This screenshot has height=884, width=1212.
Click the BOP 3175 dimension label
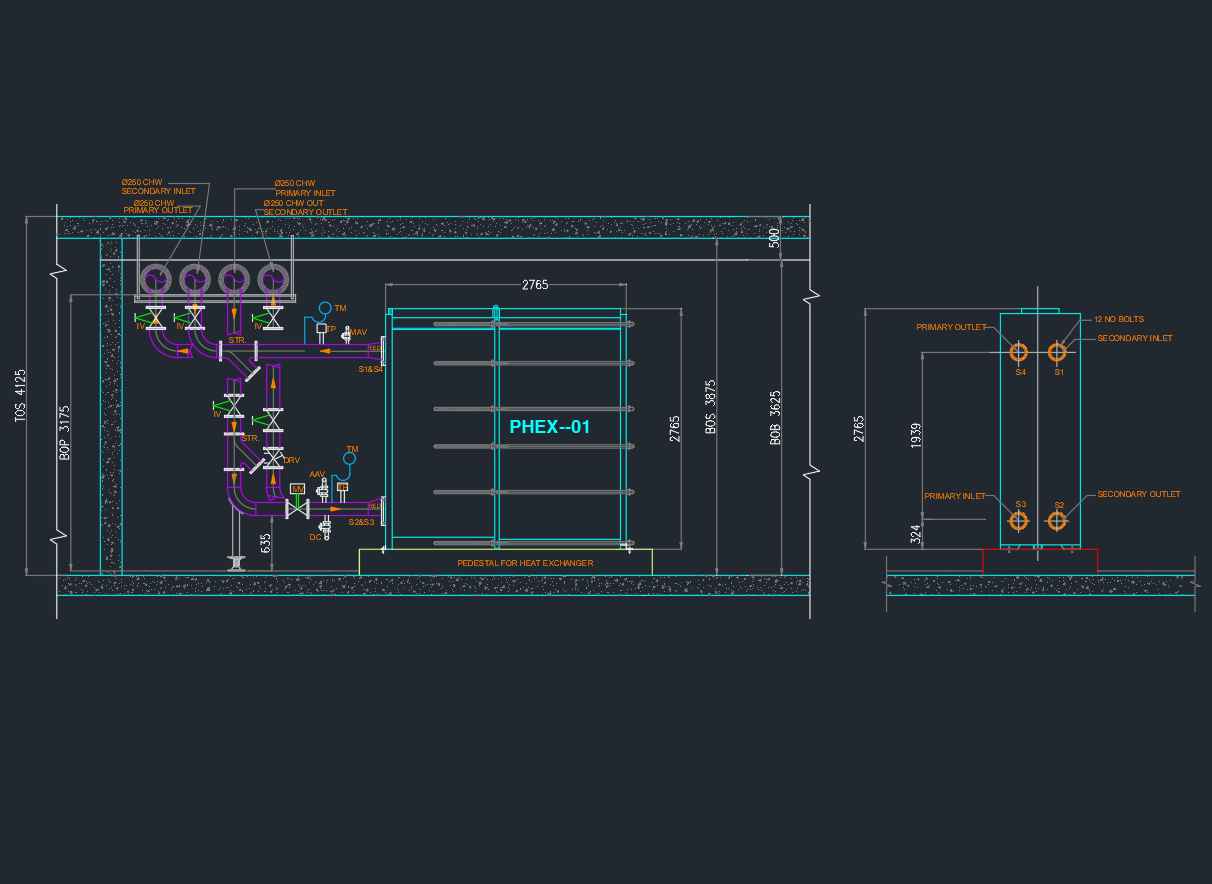65,431
